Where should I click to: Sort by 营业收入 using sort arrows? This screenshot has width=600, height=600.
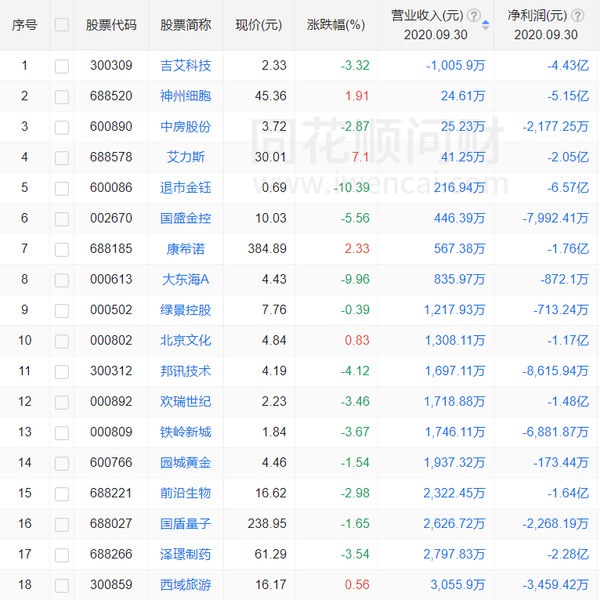click(485, 25)
